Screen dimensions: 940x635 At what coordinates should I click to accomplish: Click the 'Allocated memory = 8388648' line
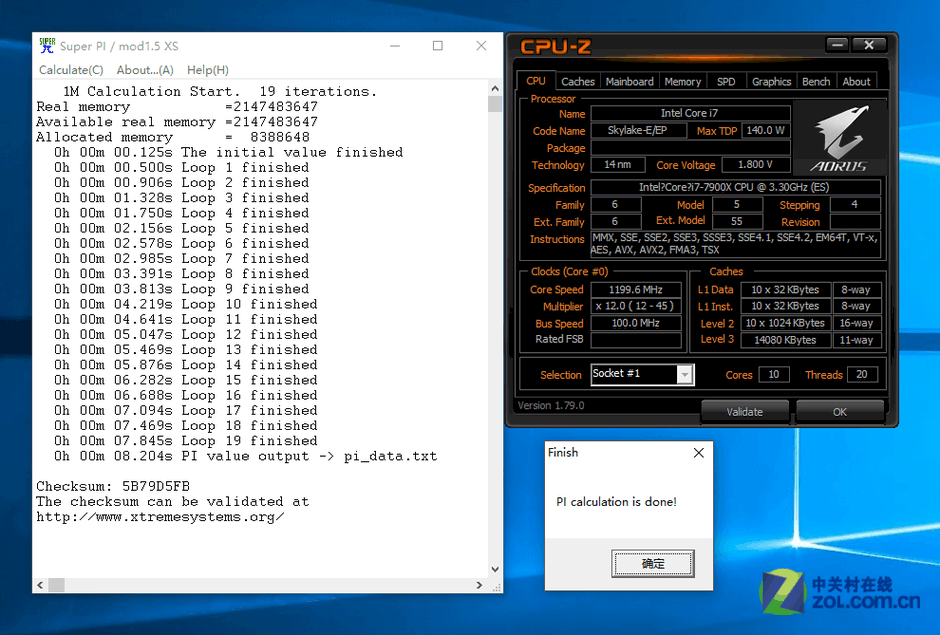[x=173, y=137]
